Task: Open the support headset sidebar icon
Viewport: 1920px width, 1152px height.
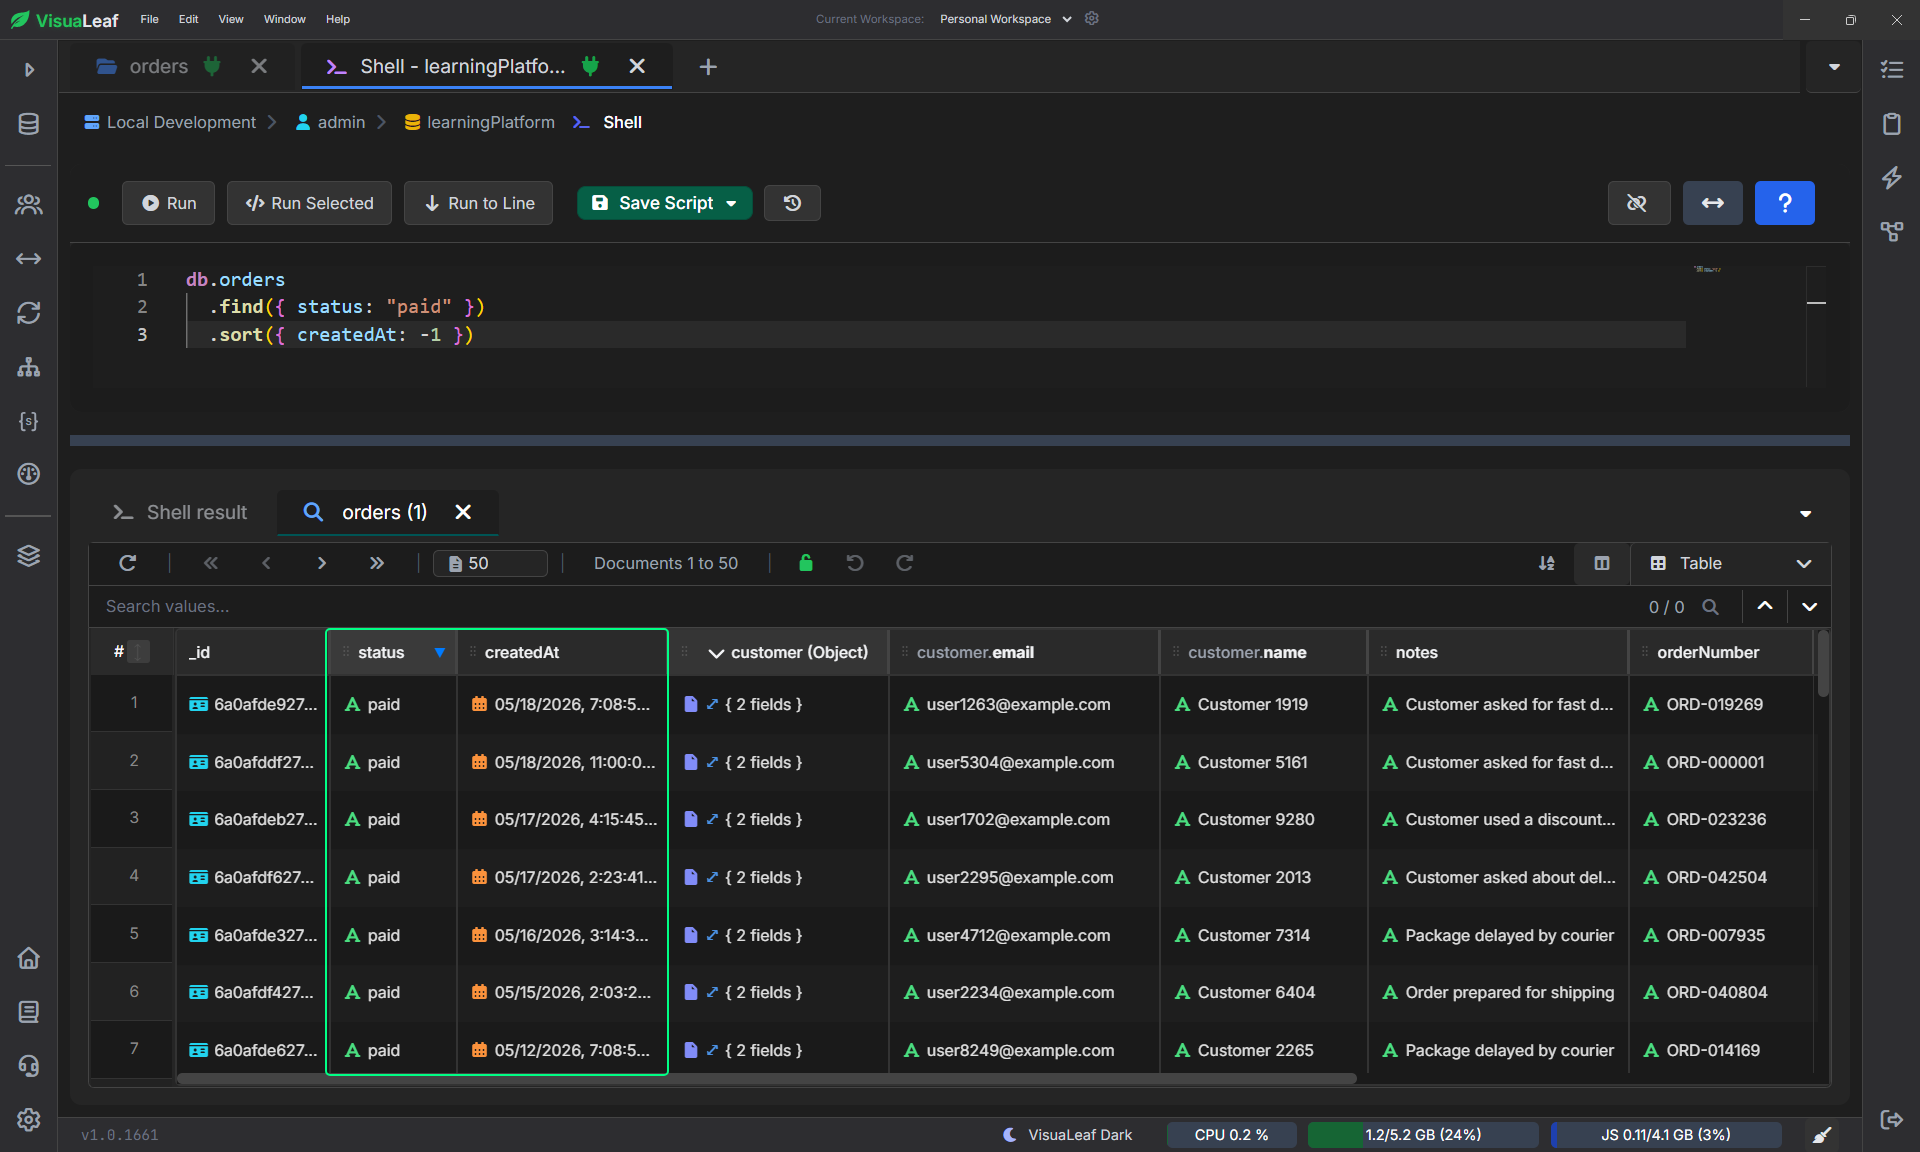Action: tap(29, 1066)
